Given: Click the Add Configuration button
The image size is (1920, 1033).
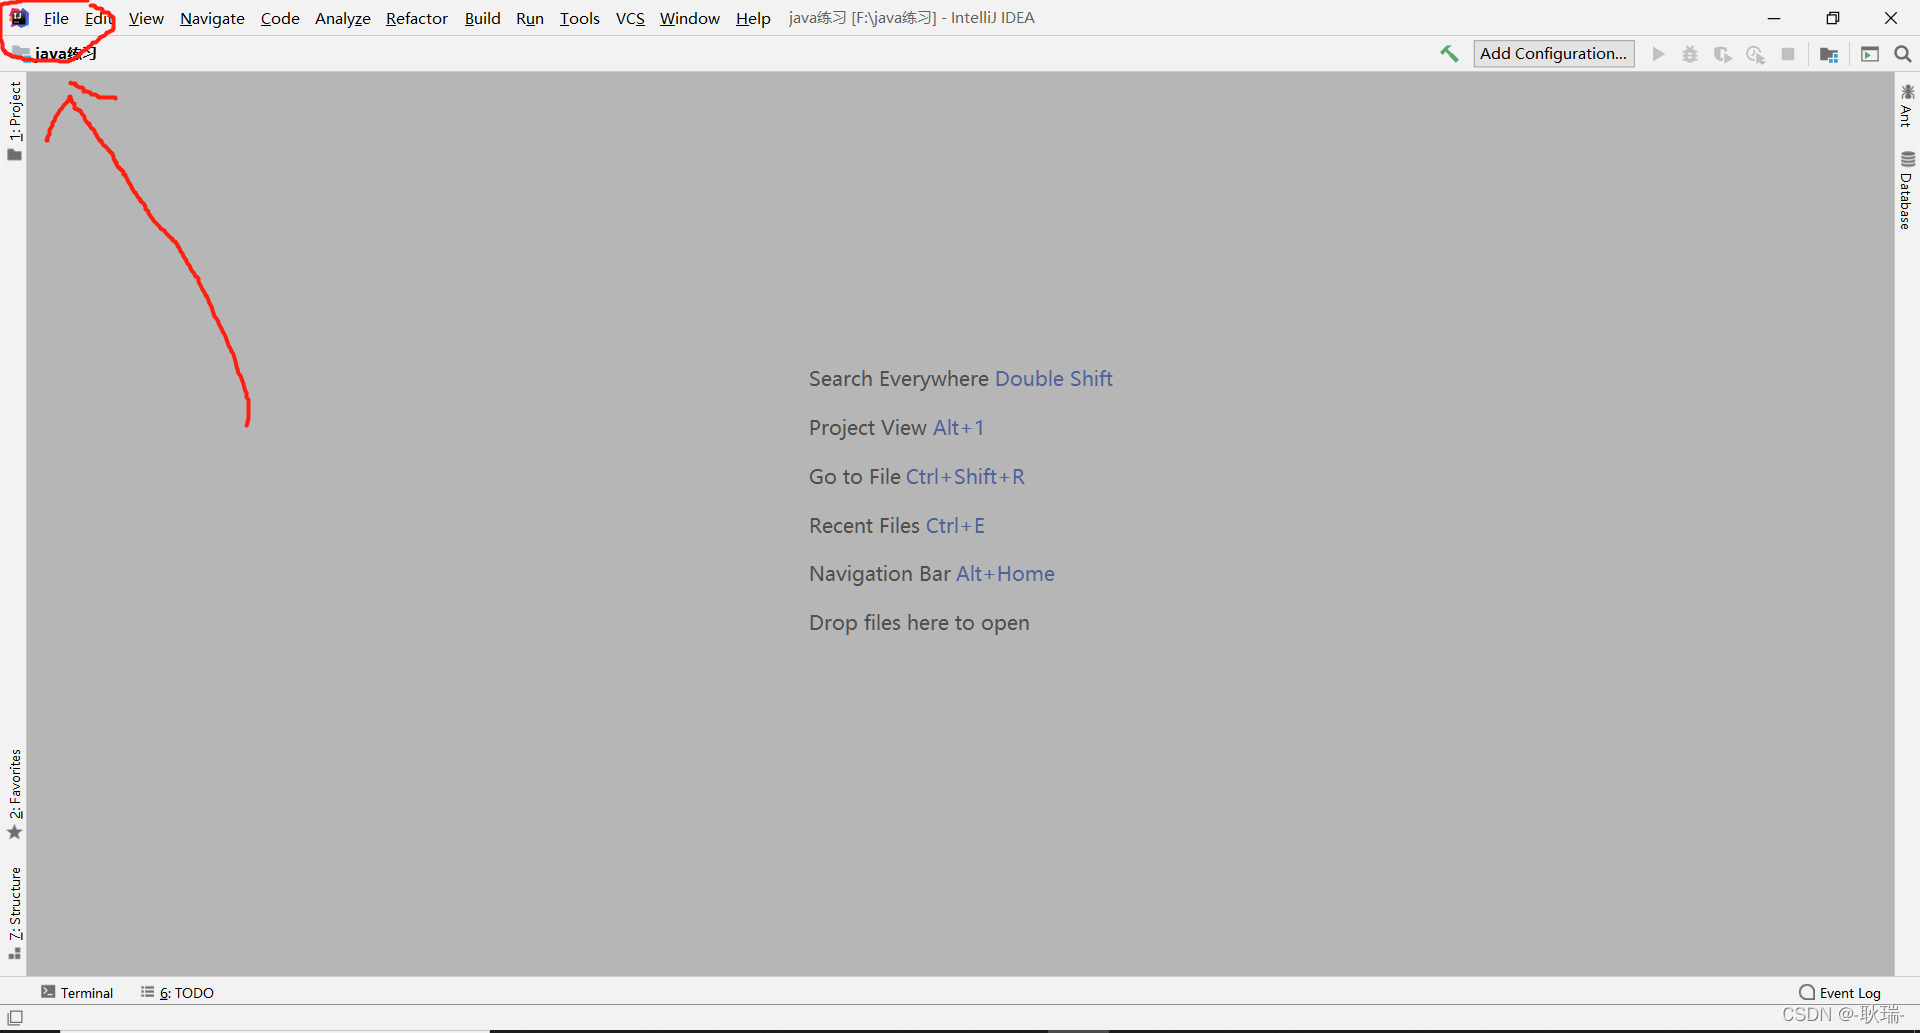Looking at the screenshot, I should click(x=1554, y=54).
